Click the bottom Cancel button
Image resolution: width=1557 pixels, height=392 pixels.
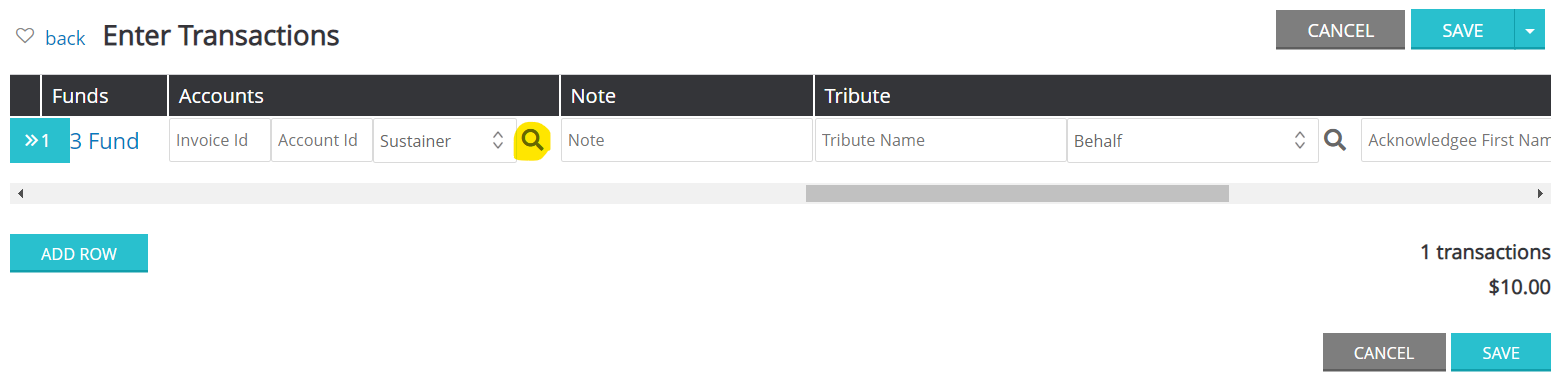1384,353
